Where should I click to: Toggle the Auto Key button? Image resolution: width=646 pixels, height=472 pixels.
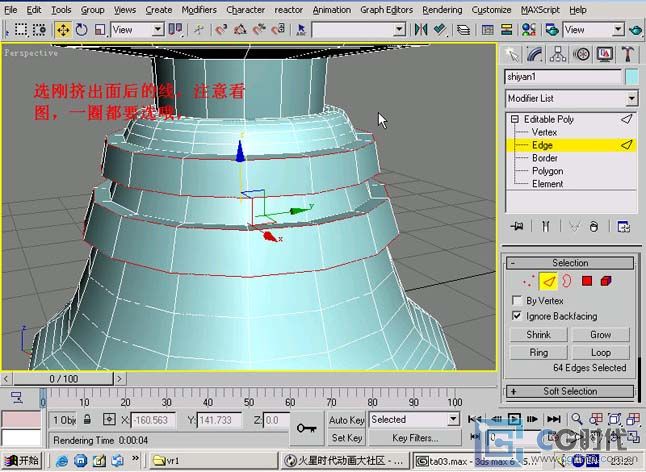(x=346, y=420)
